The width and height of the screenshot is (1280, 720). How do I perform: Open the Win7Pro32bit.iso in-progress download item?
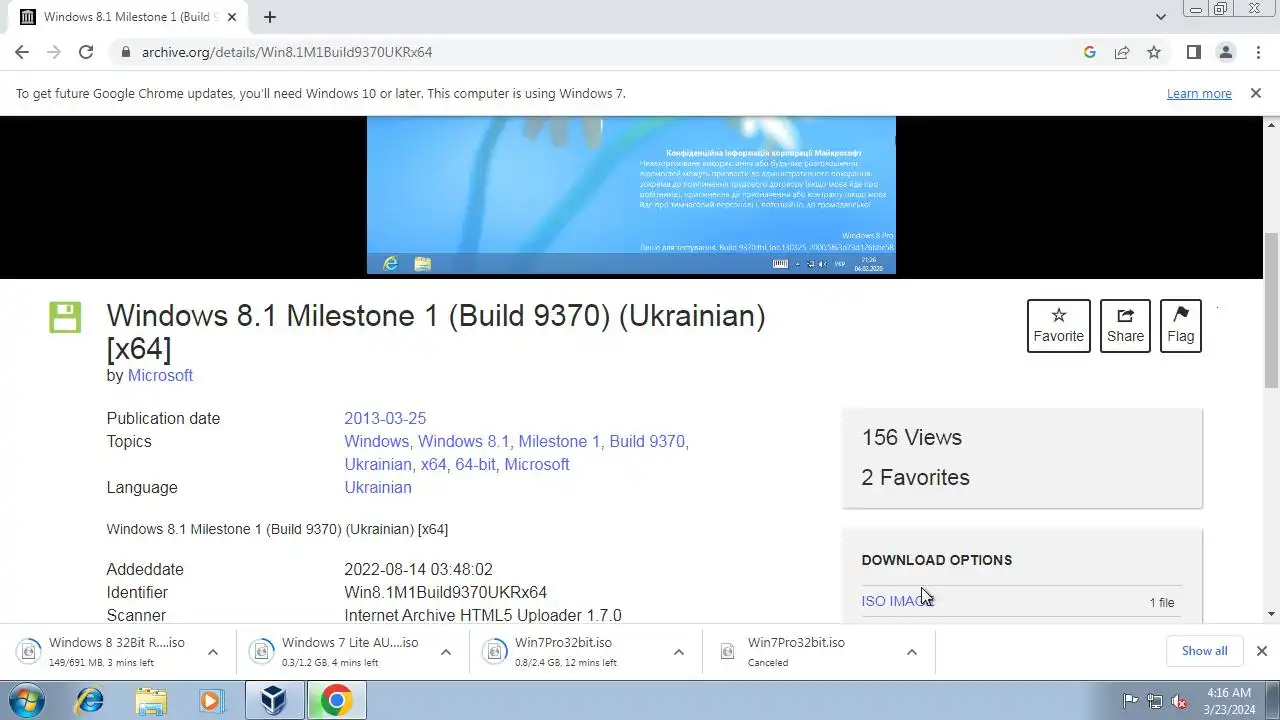(x=571, y=652)
